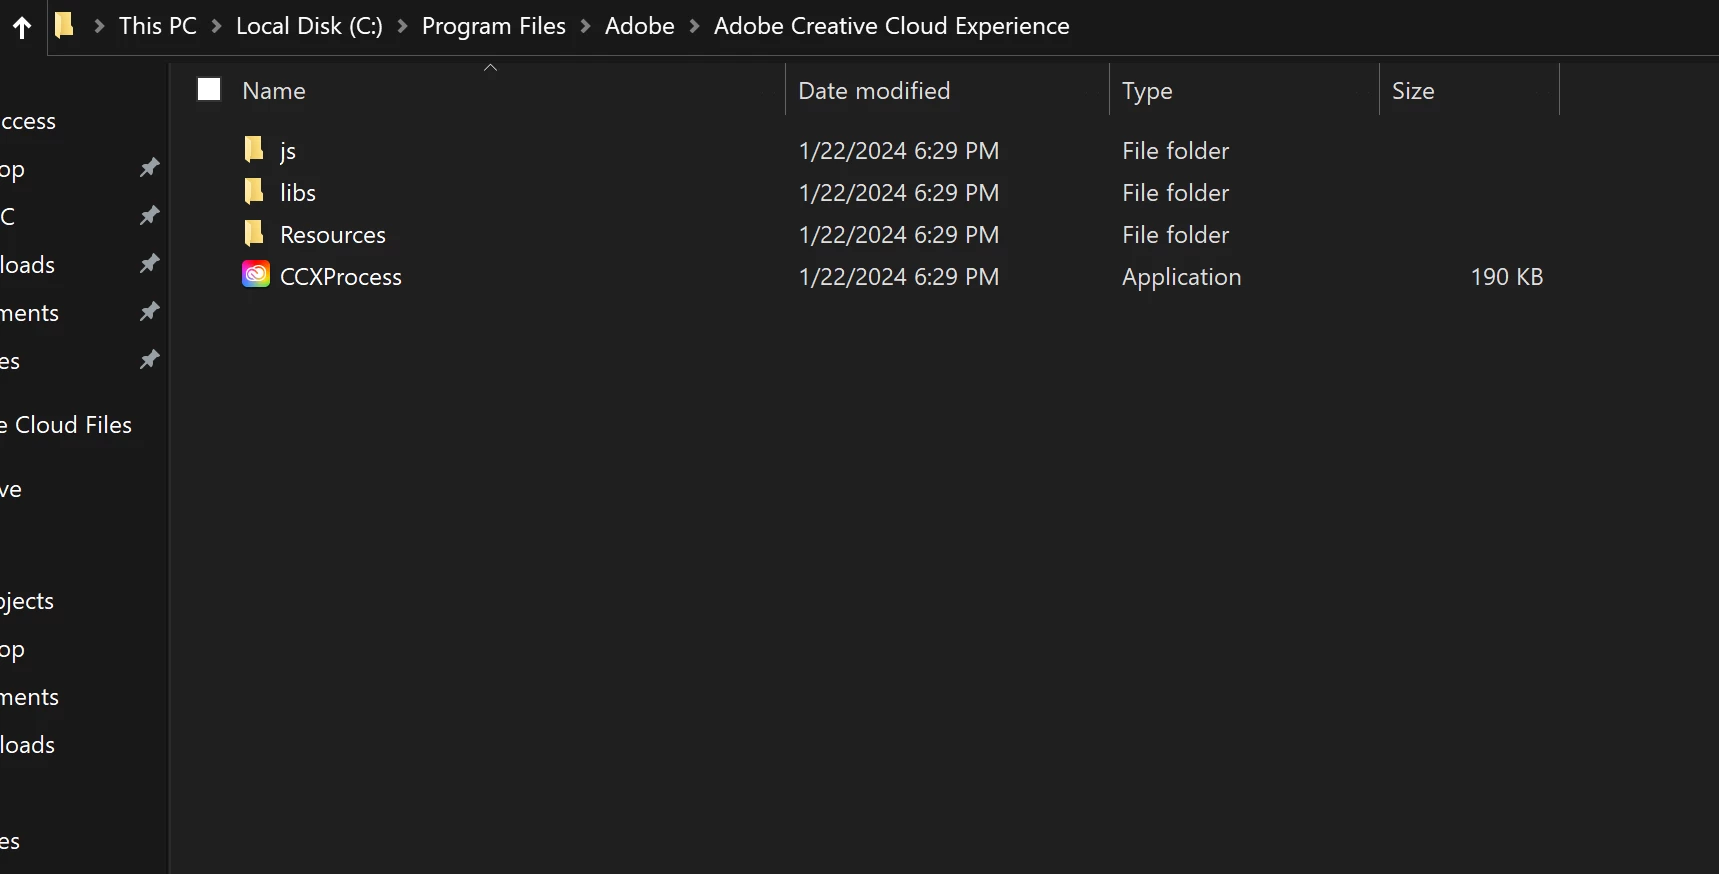This screenshot has height=874, width=1719.
Task: Select the CCXProcess file name
Action: point(341,277)
